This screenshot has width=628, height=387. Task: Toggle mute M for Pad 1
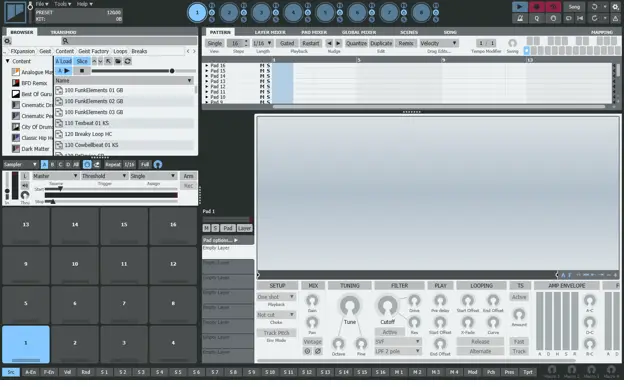point(206,228)
